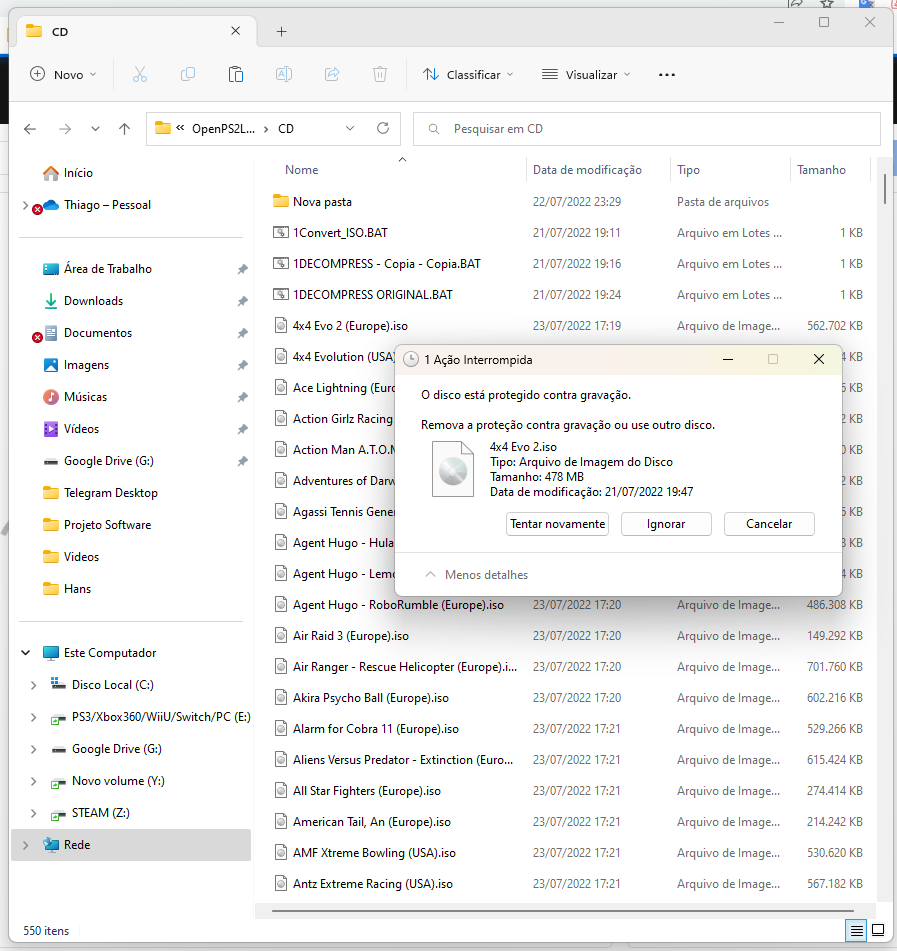The height and width of the screenshot is (951, 897).
Task: Expand PS3/Xbox360/WiiU/Switch/PC (E:) node
Action: click(x=33, y=717)
